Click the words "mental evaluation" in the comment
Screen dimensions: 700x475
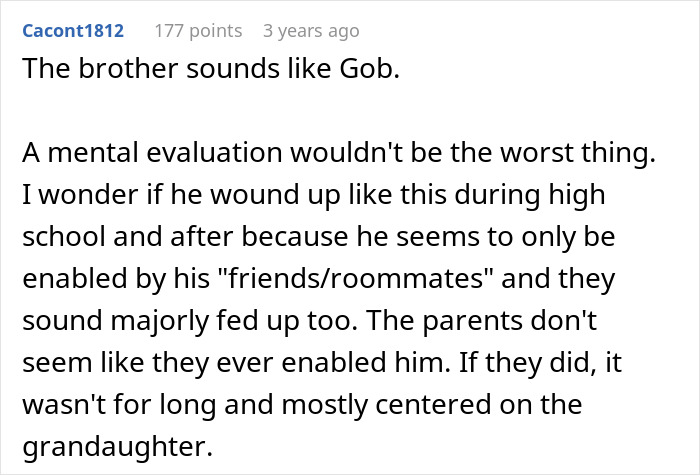[165, 152]
